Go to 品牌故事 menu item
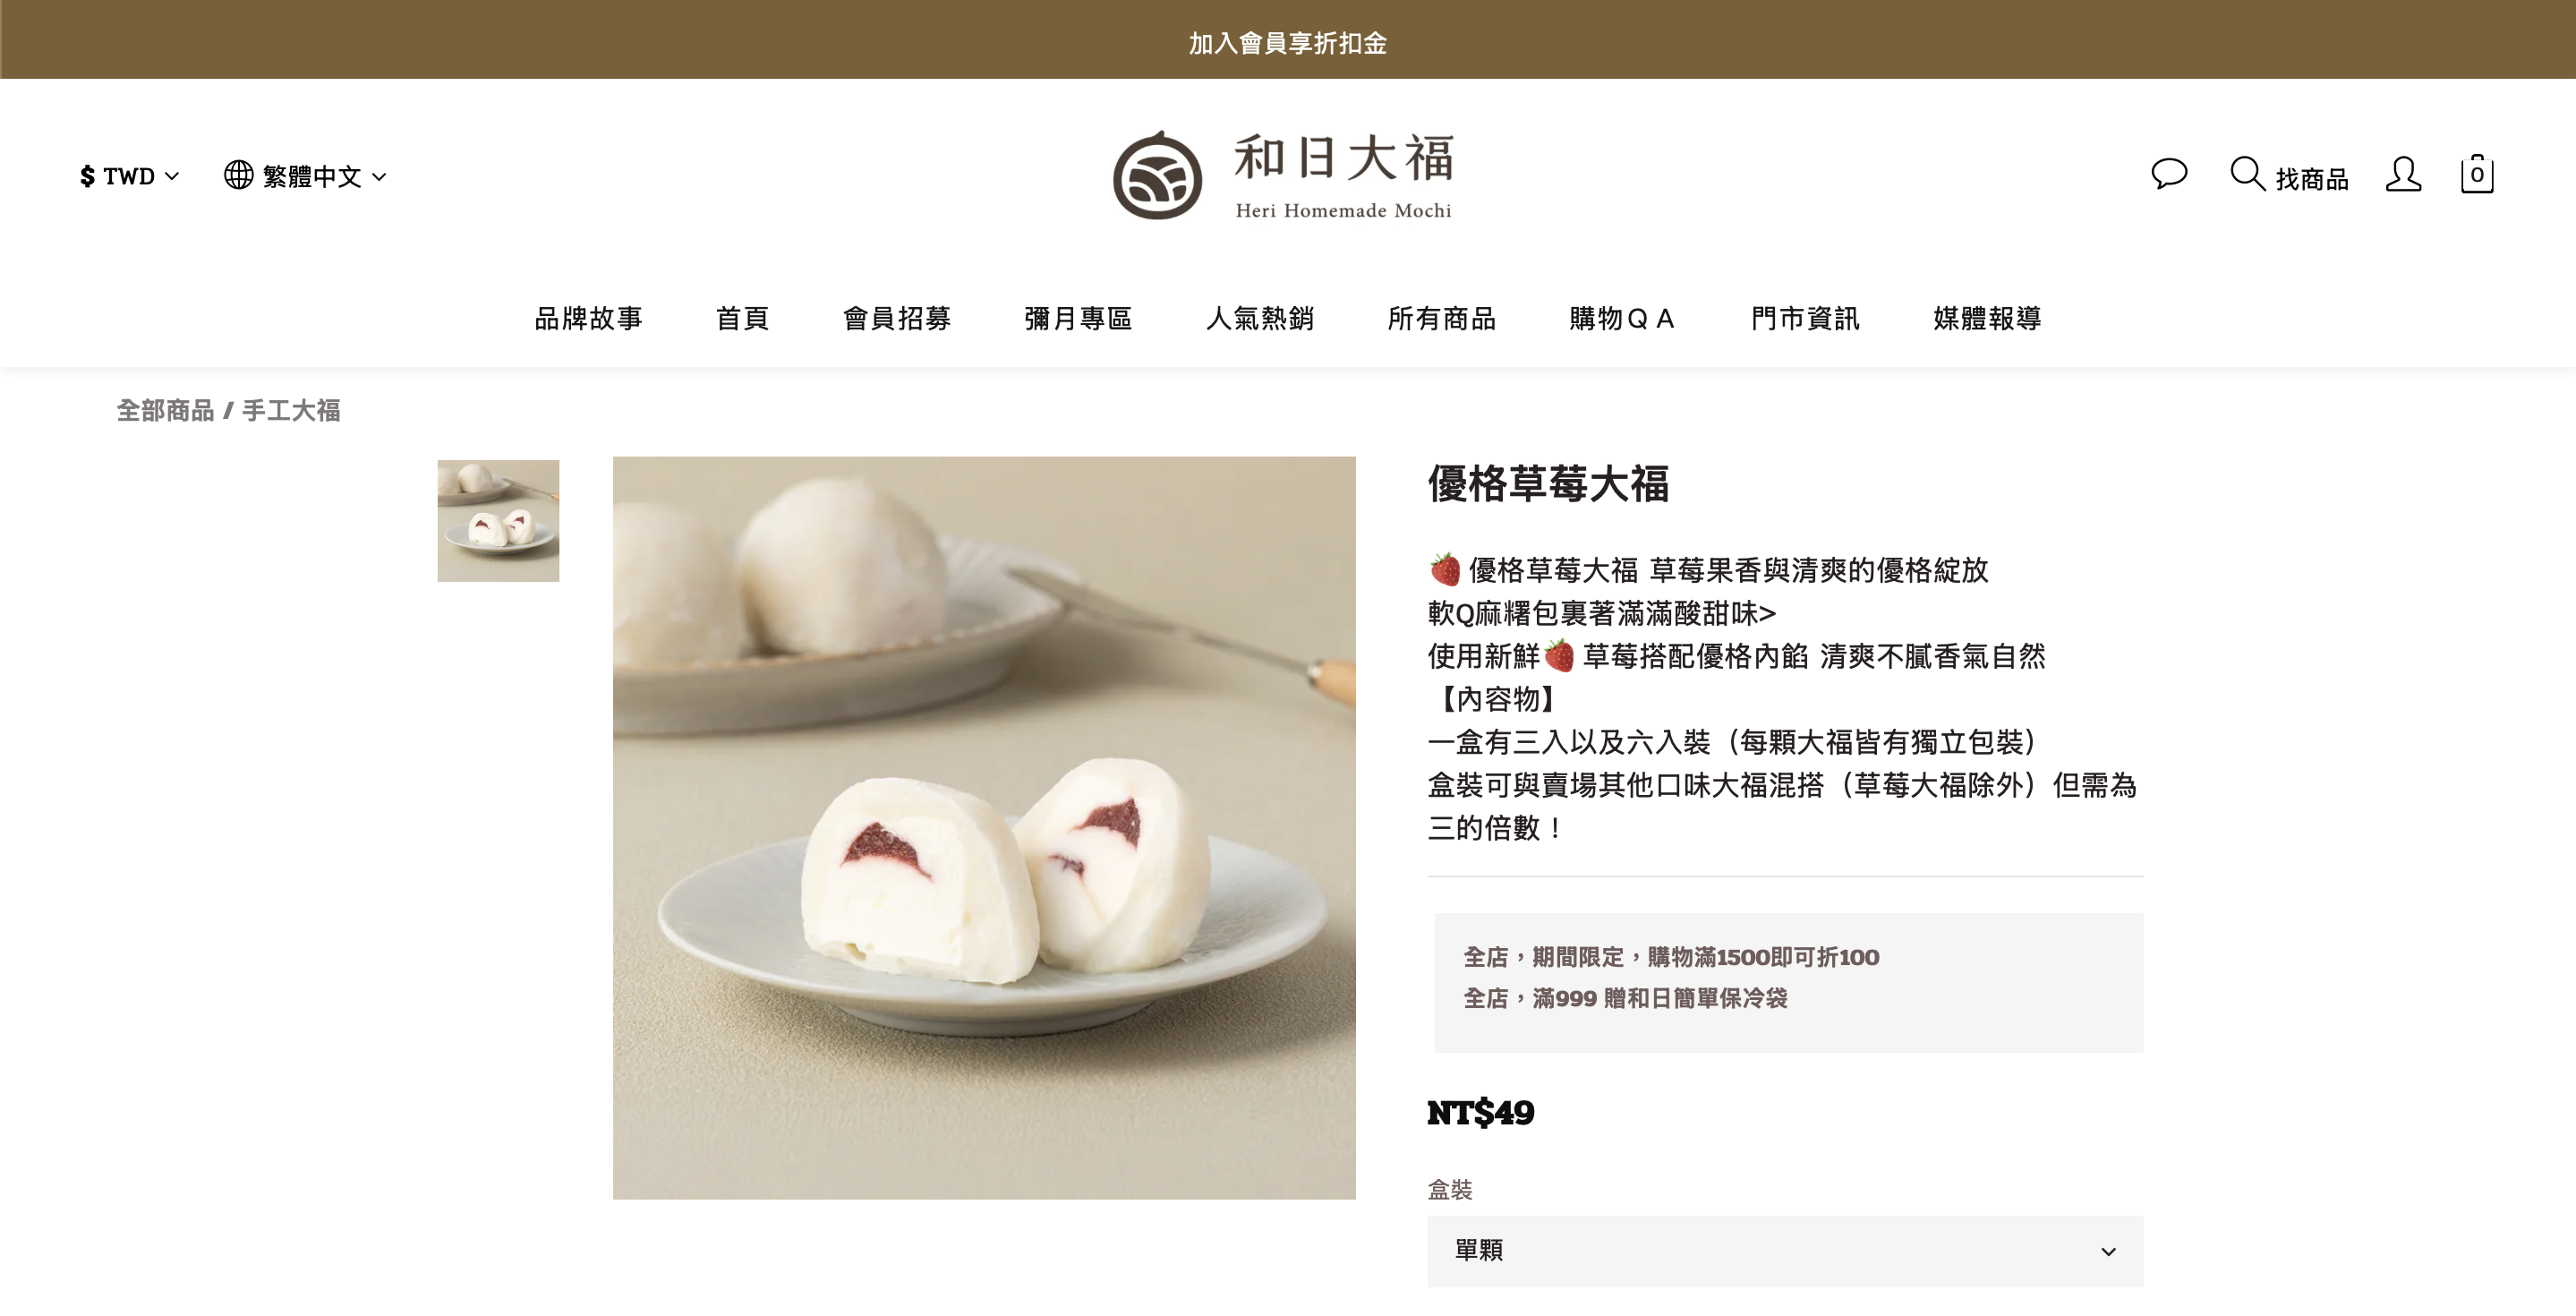This screenshot has height=1316, width=2576. [588, 318]
